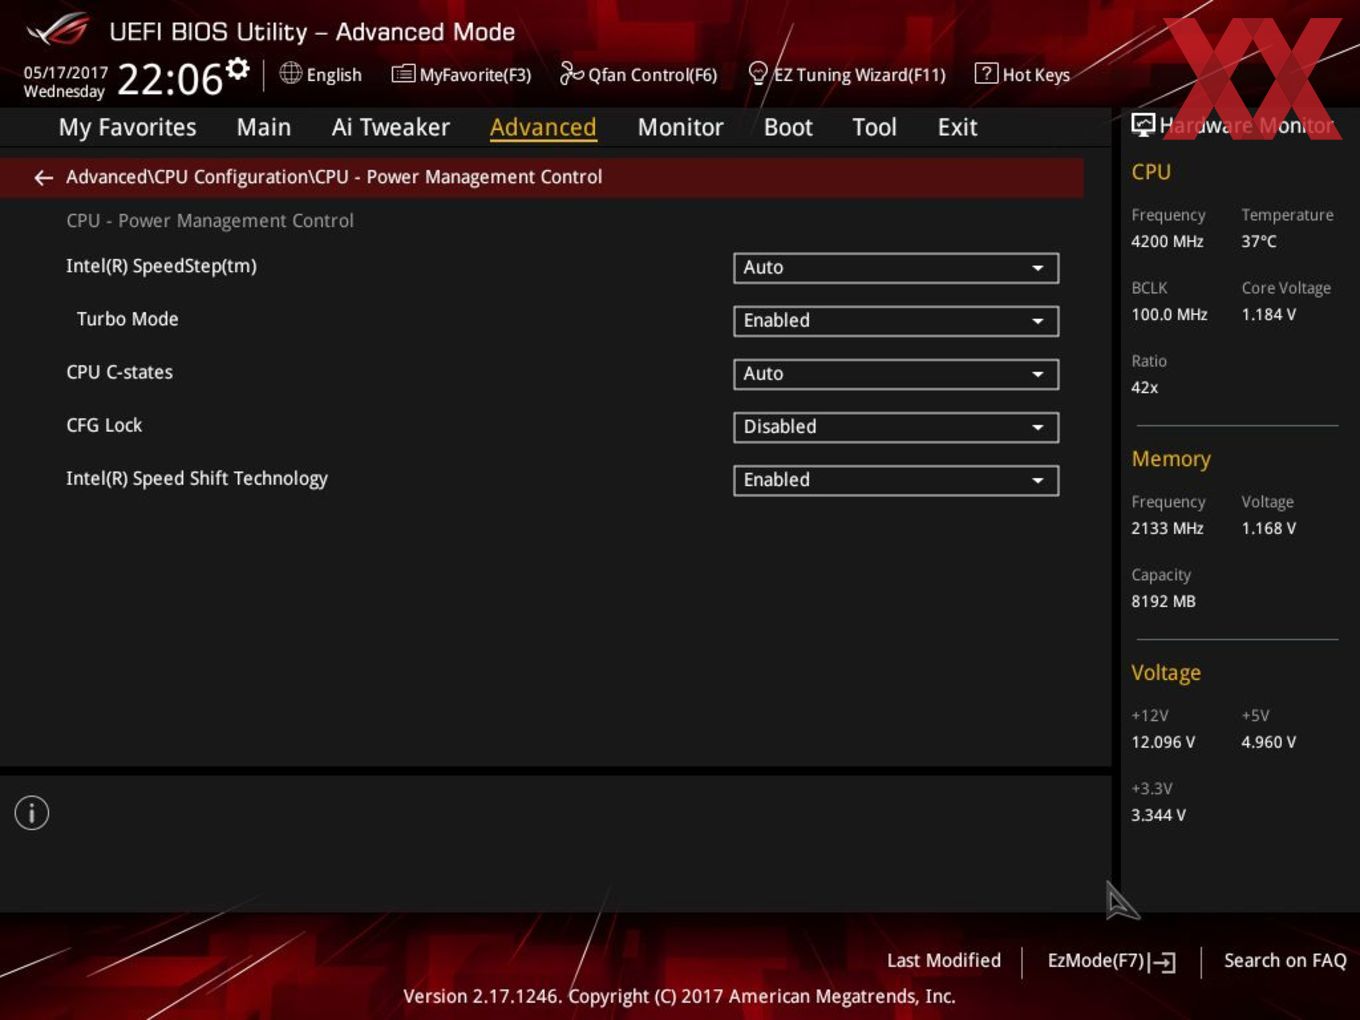Click the +5V value 4.960 V
This screenshot has width=1360, height=1020.
[x=1268, y=742]
